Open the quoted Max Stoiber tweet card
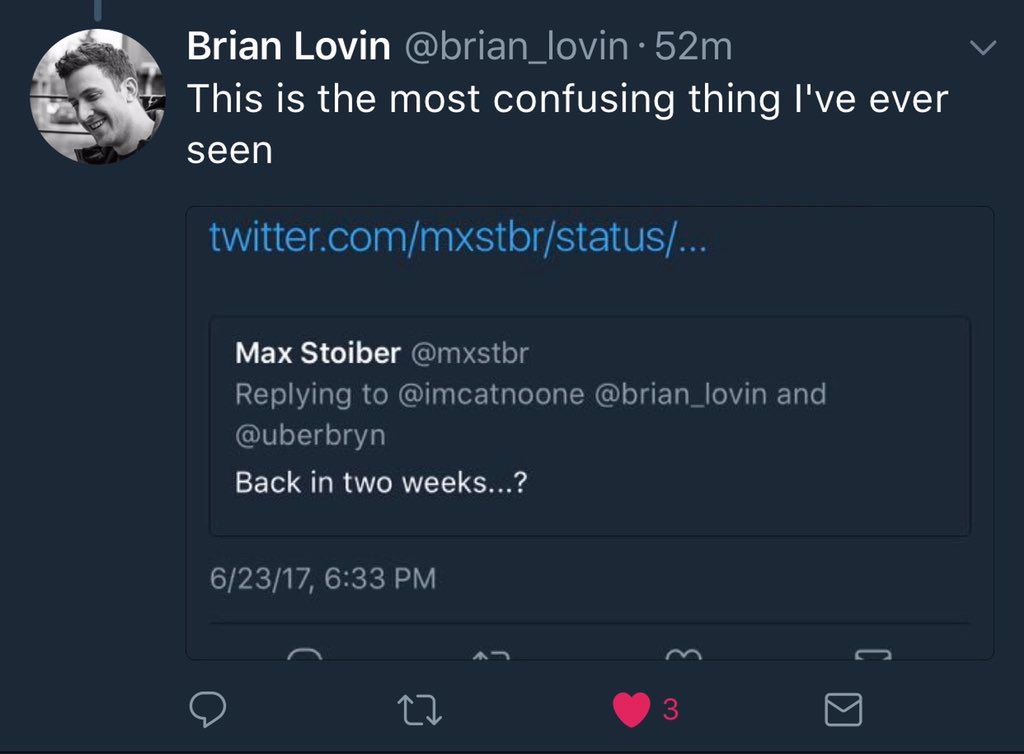The image size is (1024, 754). tap(590, 426)
